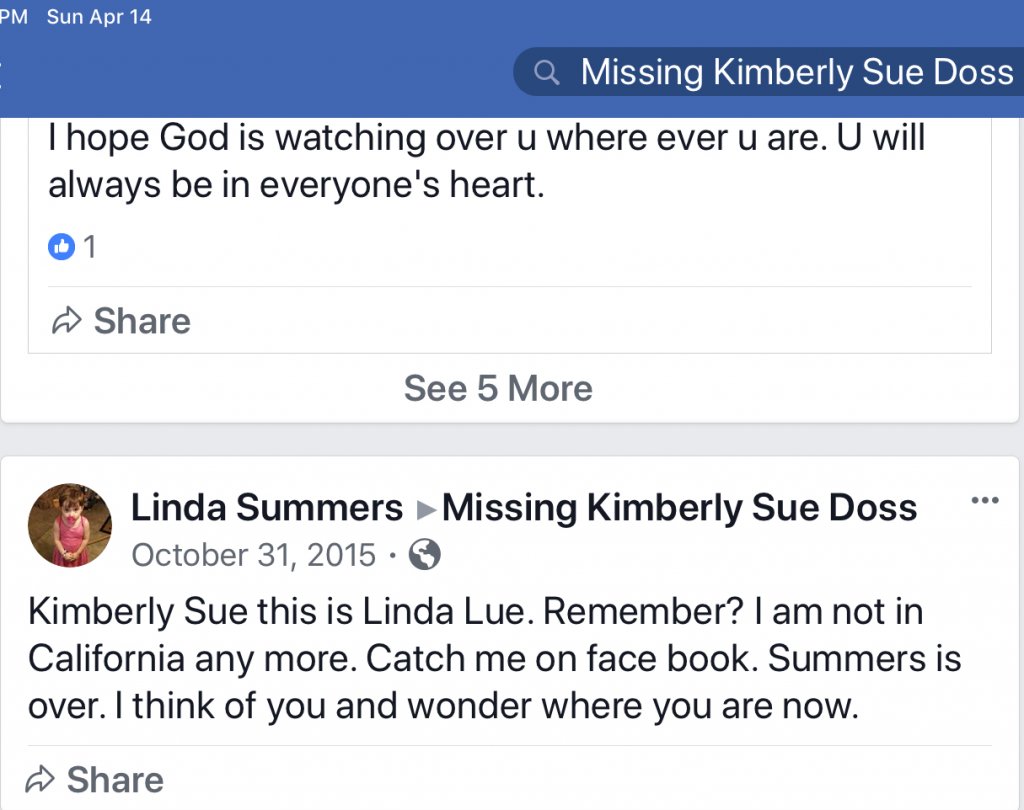
Task: Click share arrow icon on Linda Summers' post
Action: pyautogui.click(x=40, y=780)
